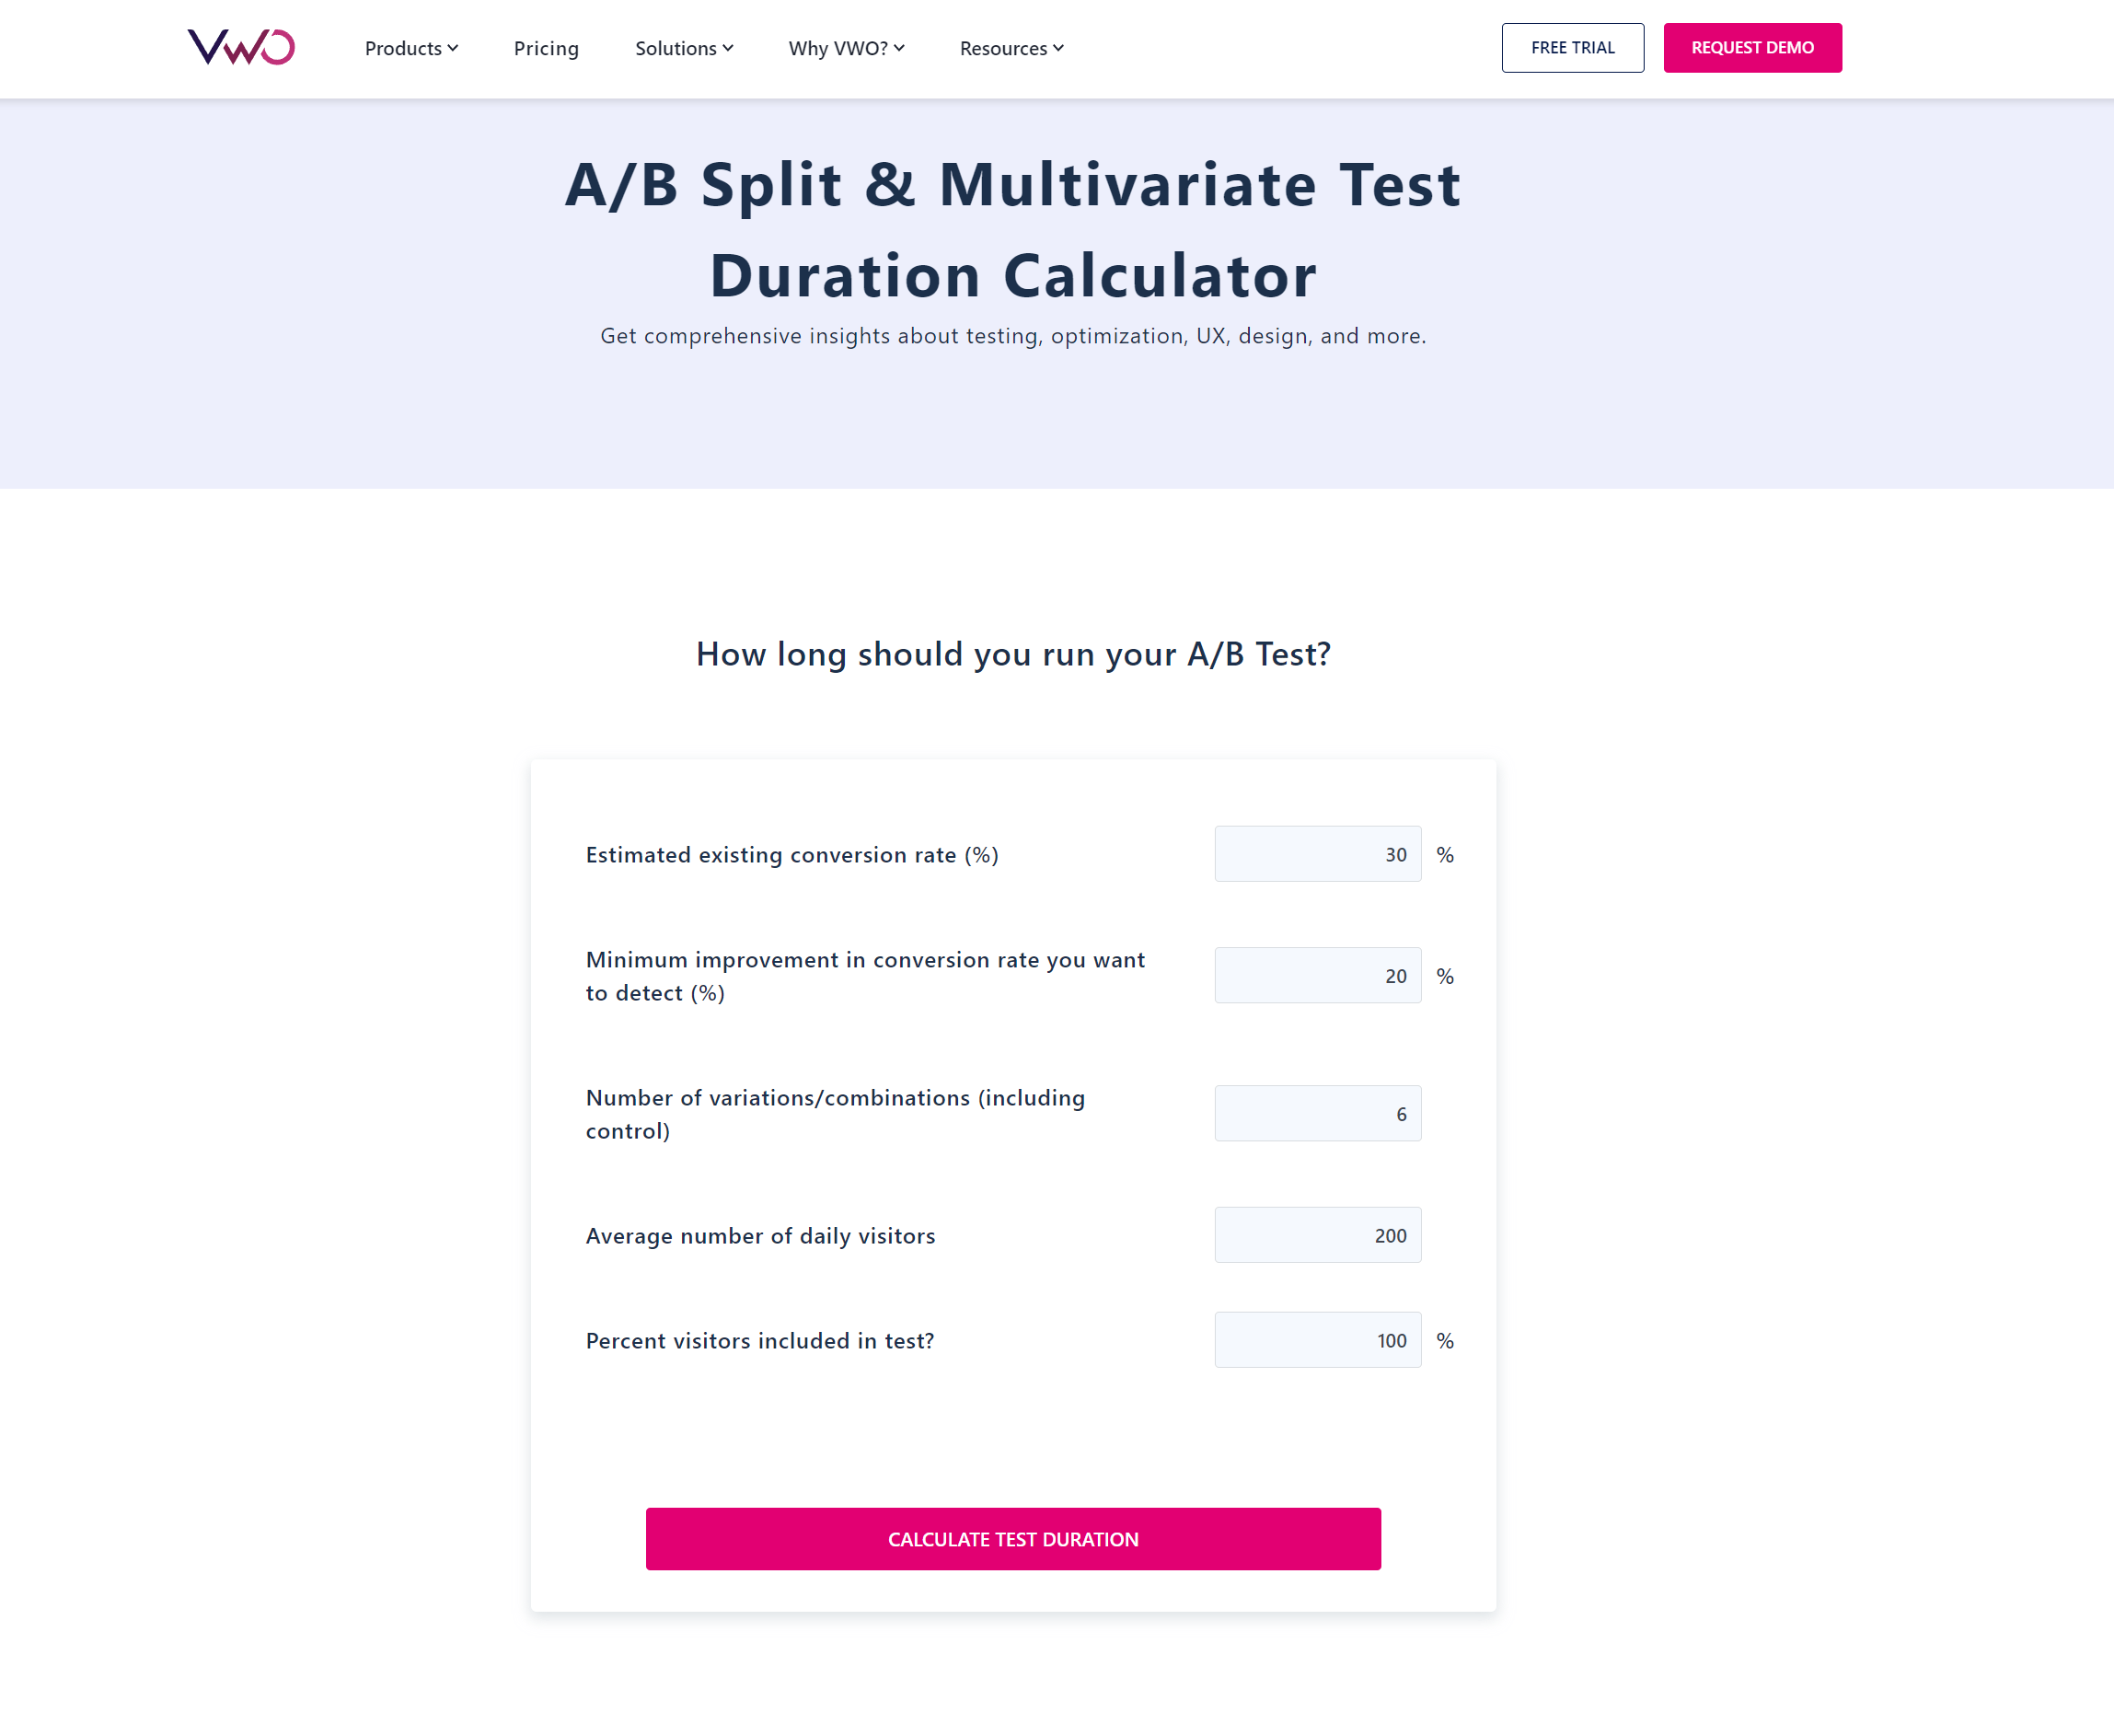Click CALCULATE TEST DURATION button
The image size is (2114, 1736).
pyautogui.click(x=1013, y=1539)
